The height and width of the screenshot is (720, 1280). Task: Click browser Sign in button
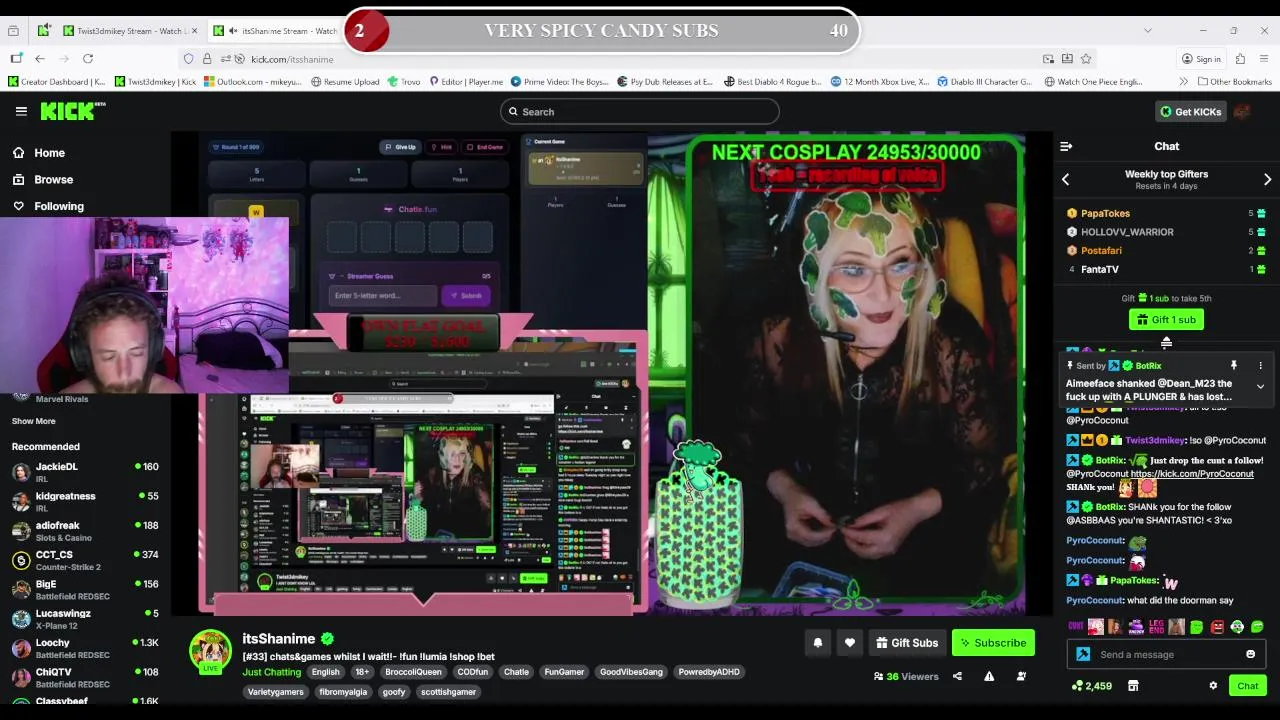(1201, 59)
